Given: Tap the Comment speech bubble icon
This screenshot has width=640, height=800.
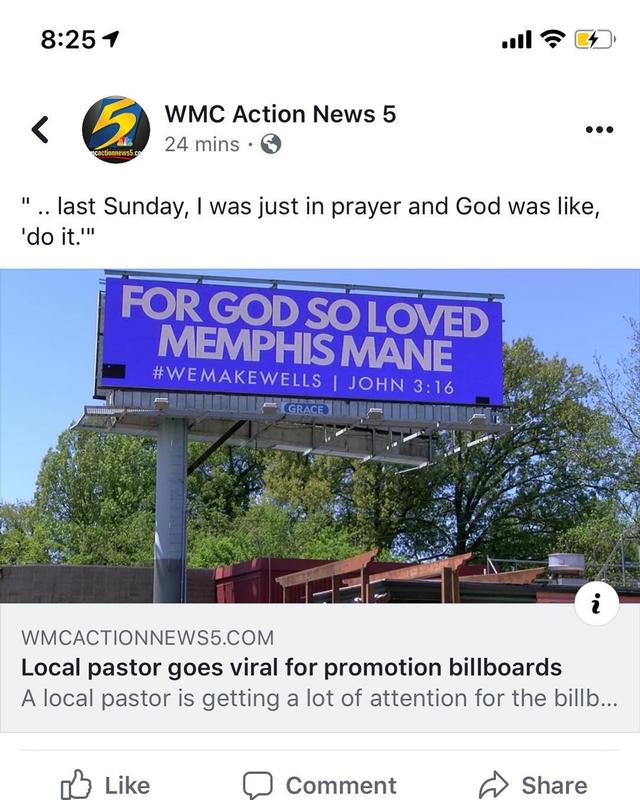Looking at the screenshot, I should pos(258,785).
